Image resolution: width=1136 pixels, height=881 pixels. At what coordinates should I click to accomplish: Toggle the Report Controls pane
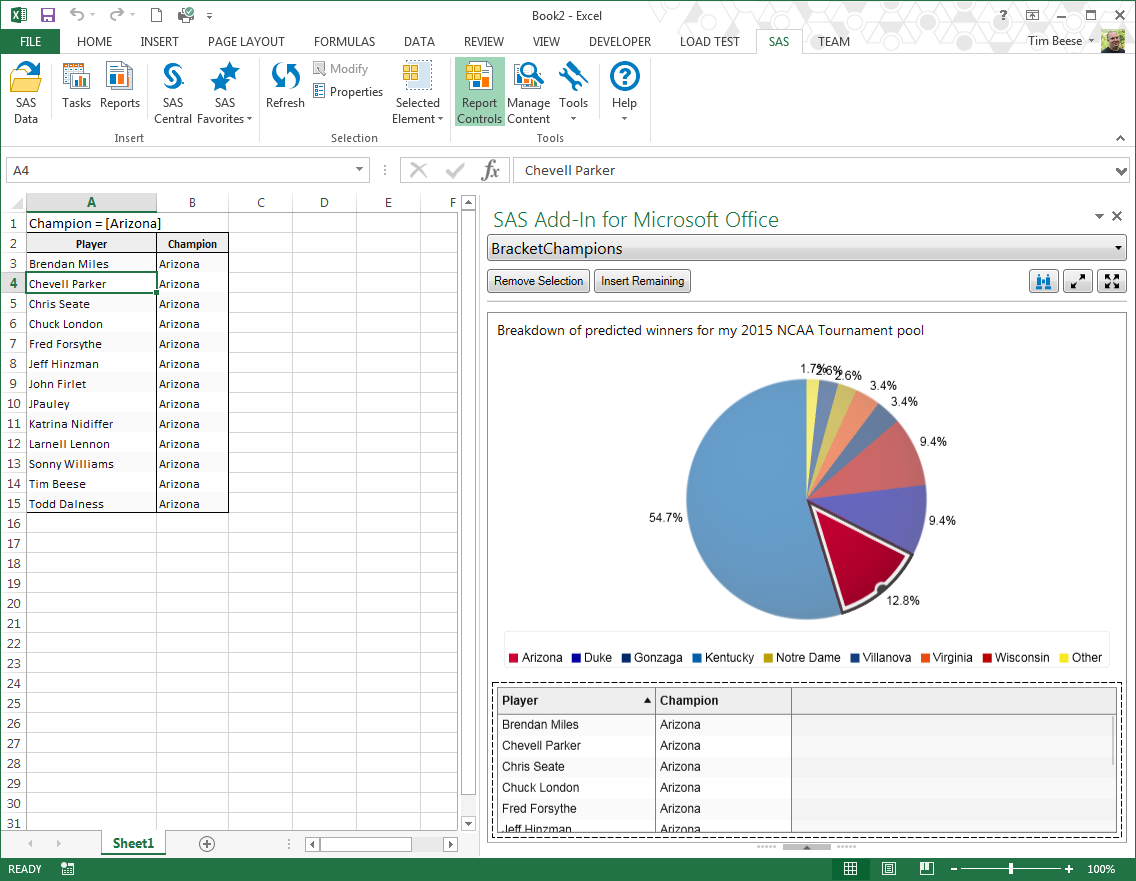[x=479, y=93]
